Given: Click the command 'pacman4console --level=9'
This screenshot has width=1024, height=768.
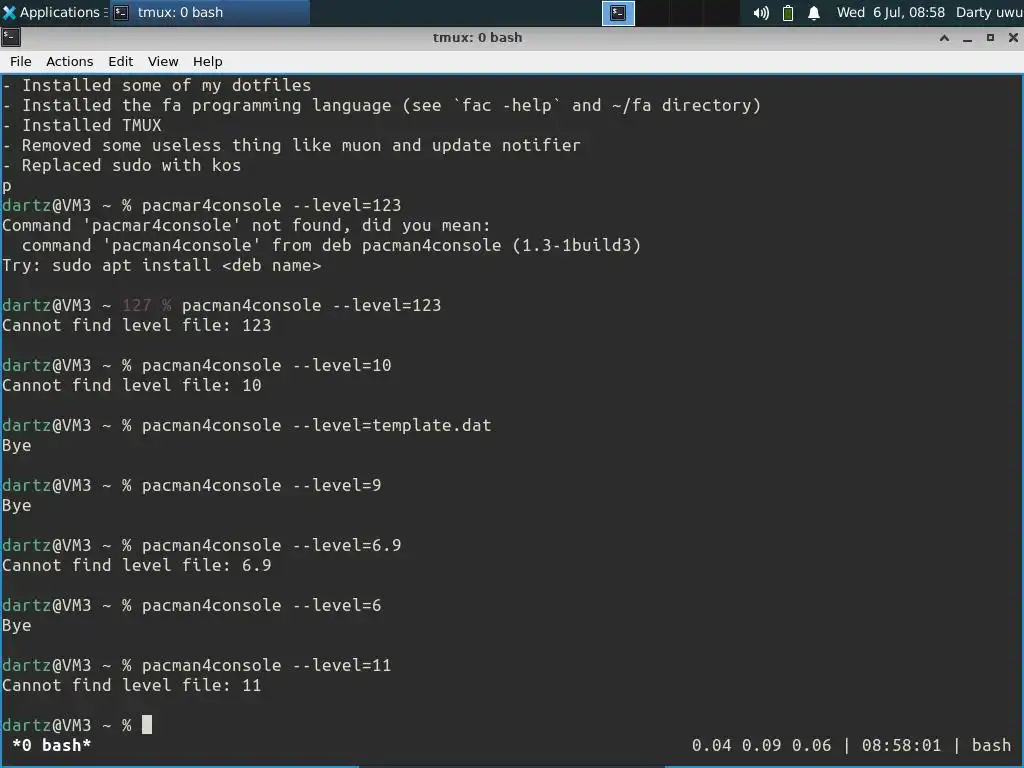Looking at the screenshot, I should [x=261, y=485].
